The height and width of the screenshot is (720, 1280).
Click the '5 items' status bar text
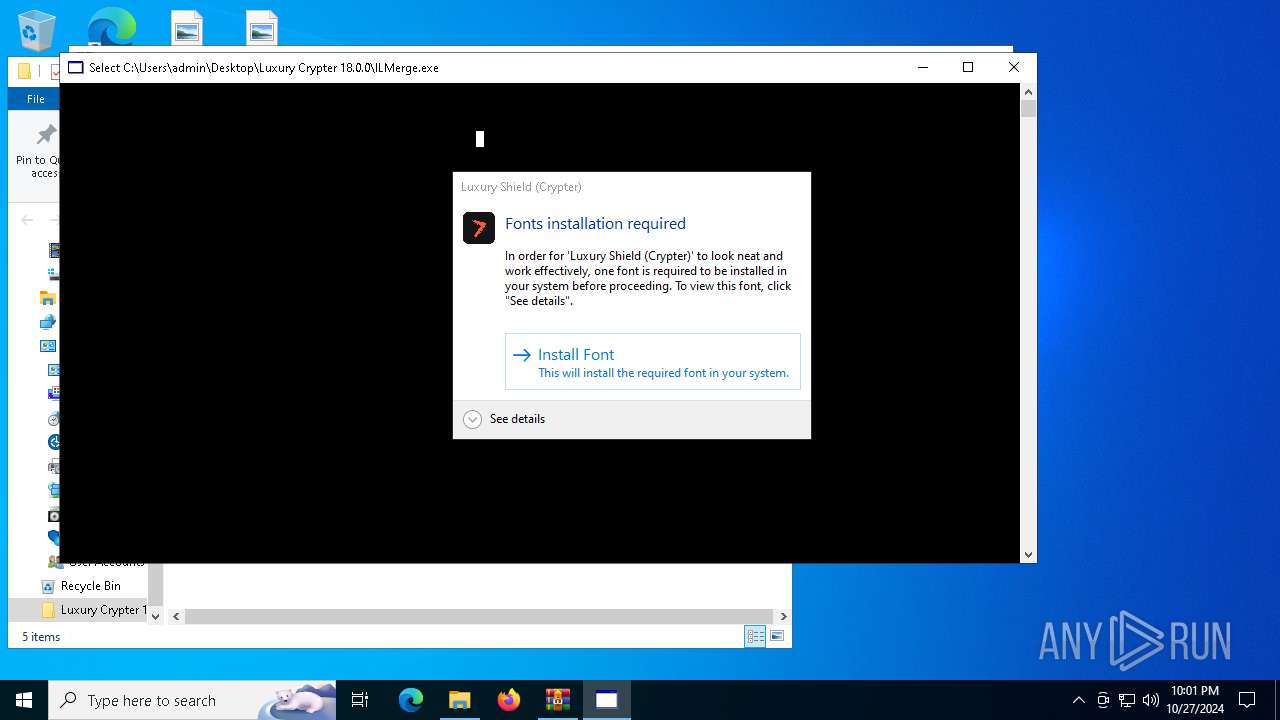coord(41,637)
